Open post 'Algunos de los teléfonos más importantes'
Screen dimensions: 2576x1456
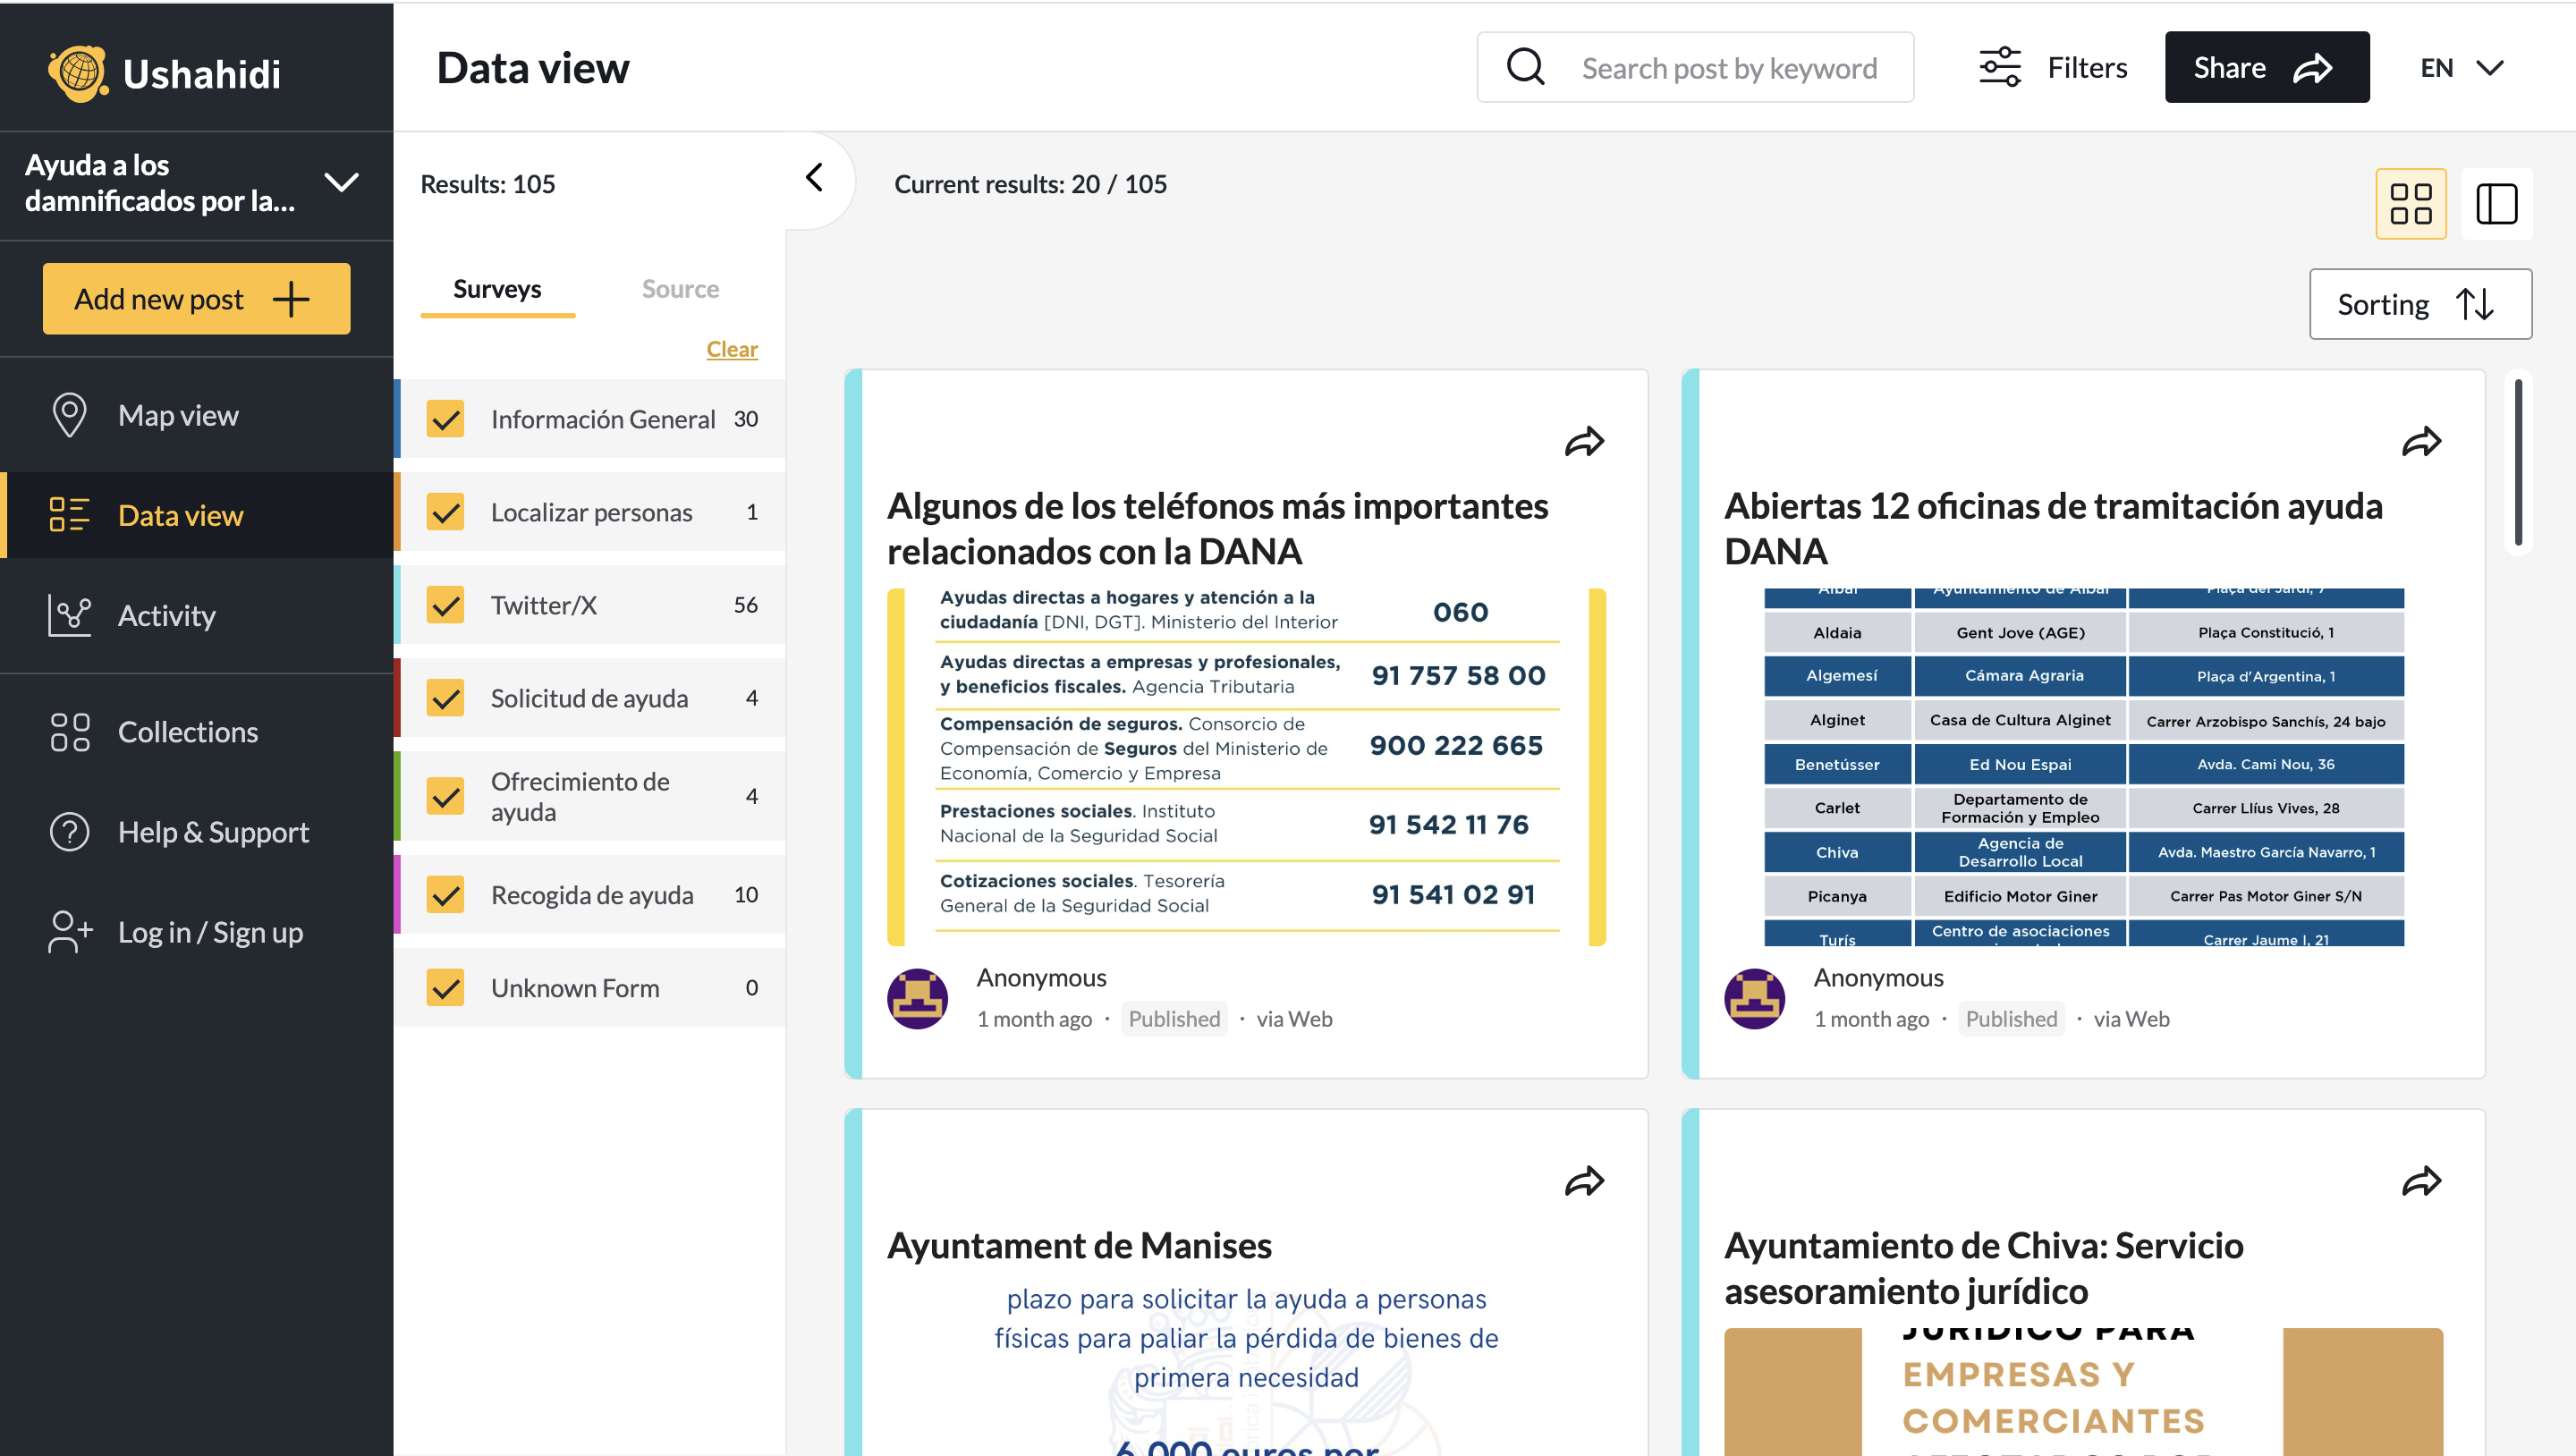[x=1217, y=528]
